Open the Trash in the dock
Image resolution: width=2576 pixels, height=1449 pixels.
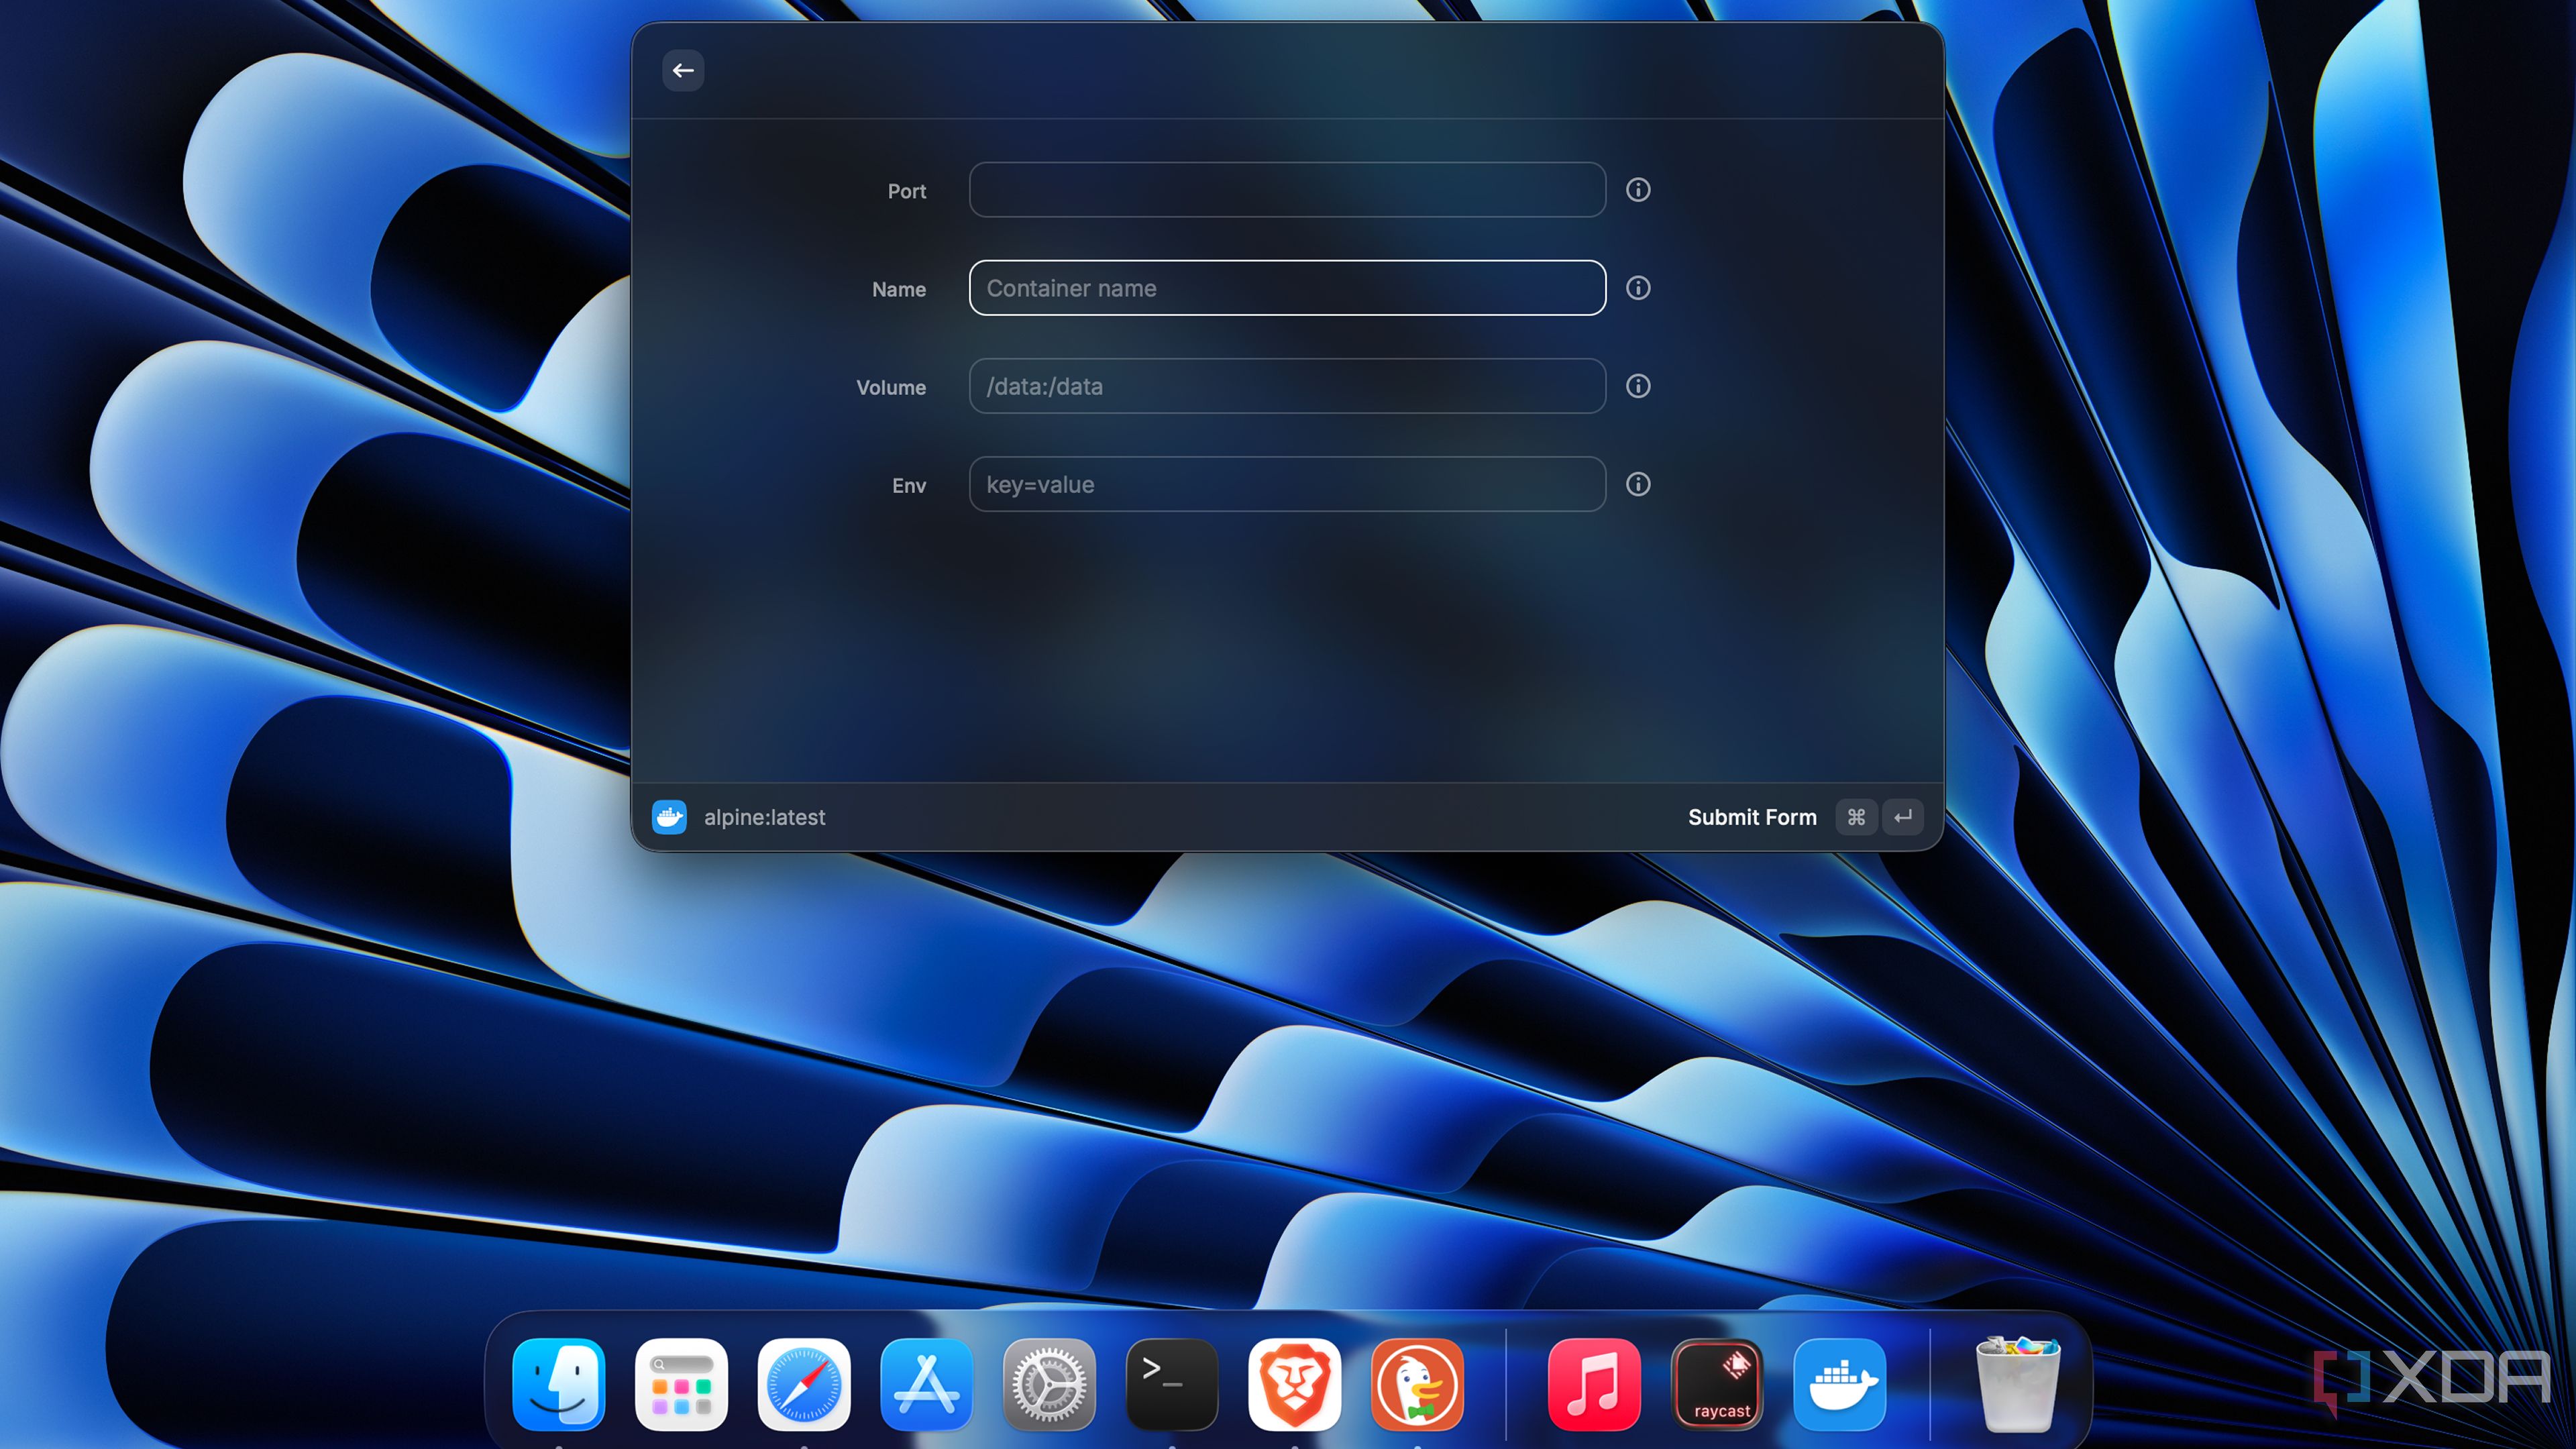point(2017,1385)
